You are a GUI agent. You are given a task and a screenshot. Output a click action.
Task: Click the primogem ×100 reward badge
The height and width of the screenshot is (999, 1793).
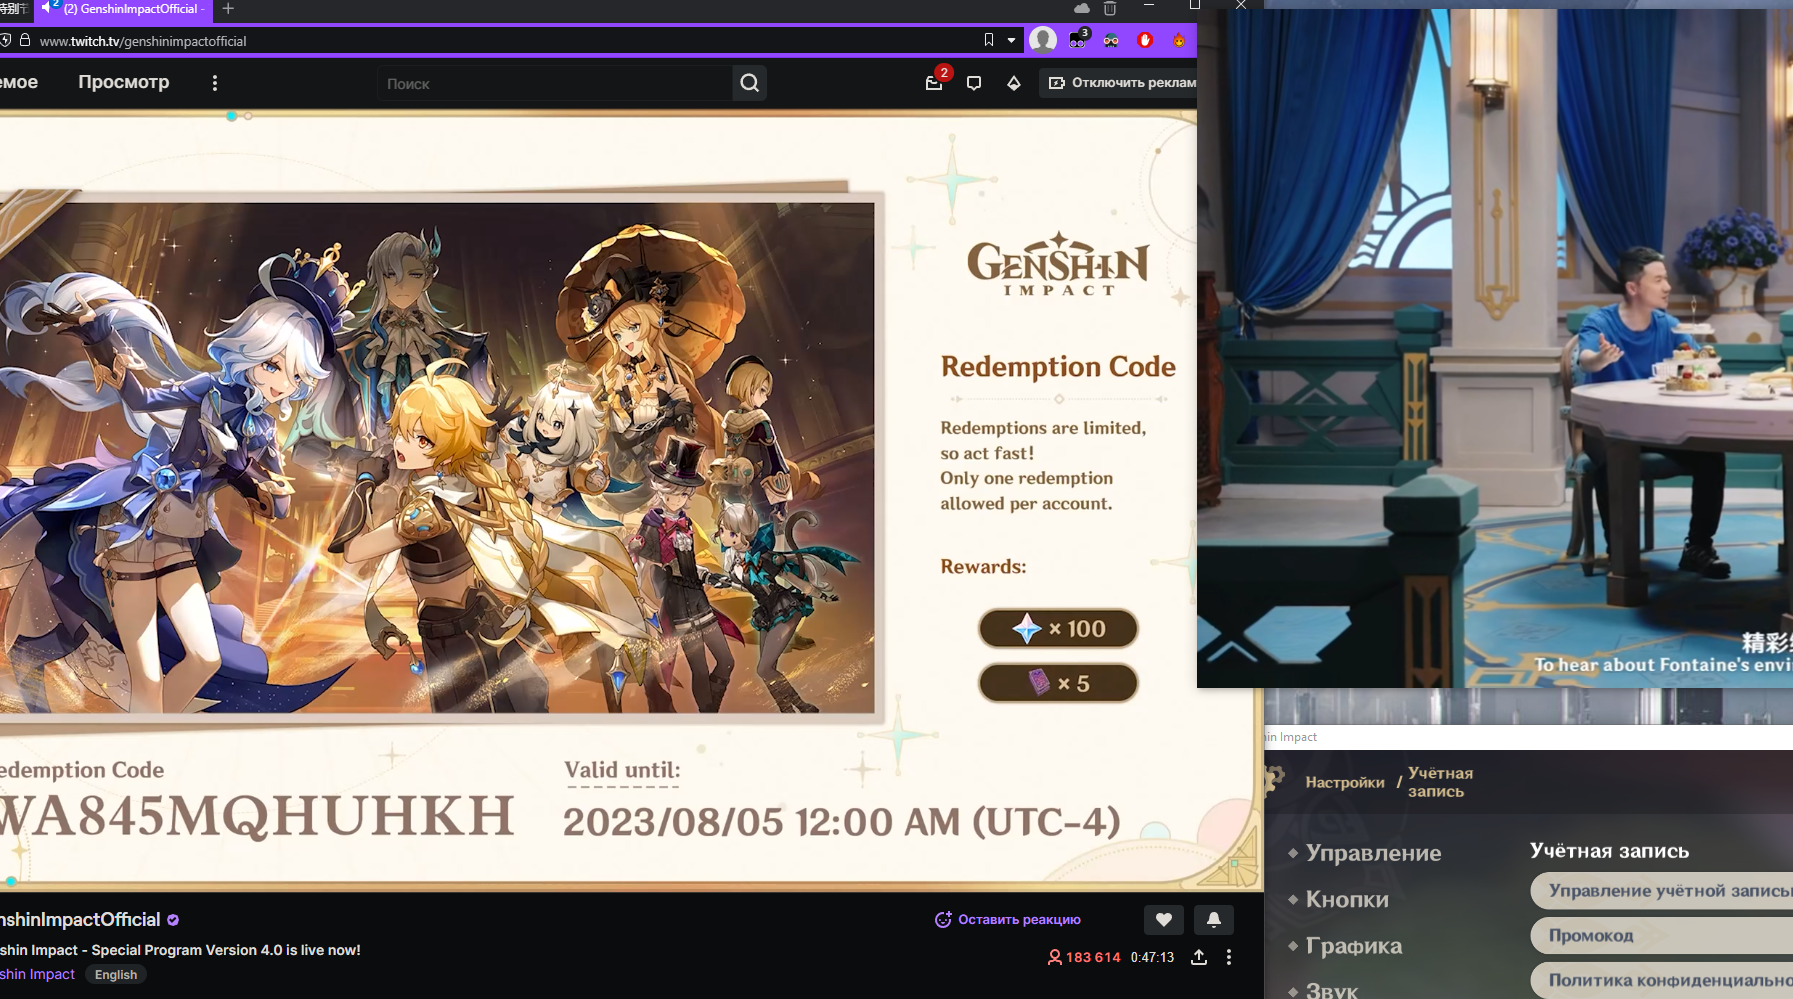coord(1058,629)
